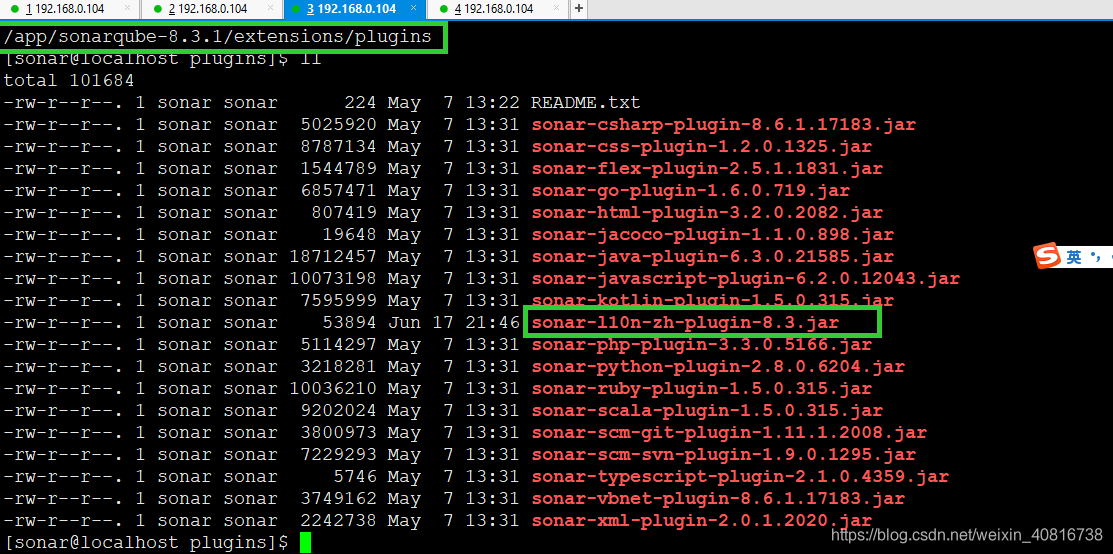Open a new session with plus button

pyautogui.click(x=579, y=9)
